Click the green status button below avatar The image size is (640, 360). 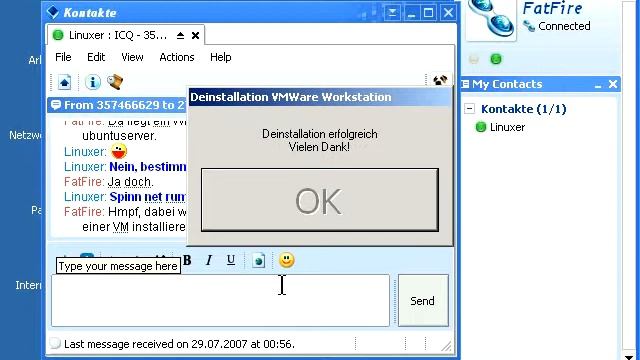click(x=496, y=59)
